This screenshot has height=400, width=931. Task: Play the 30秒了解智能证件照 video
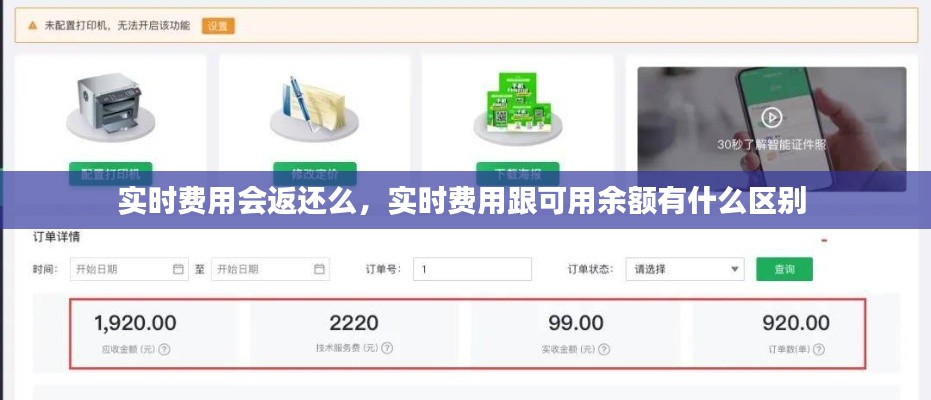click(x=772, y=118)
